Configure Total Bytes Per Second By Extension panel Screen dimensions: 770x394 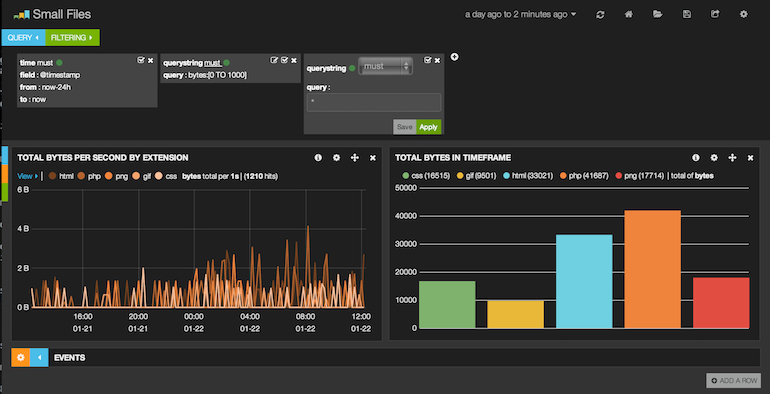336,158
